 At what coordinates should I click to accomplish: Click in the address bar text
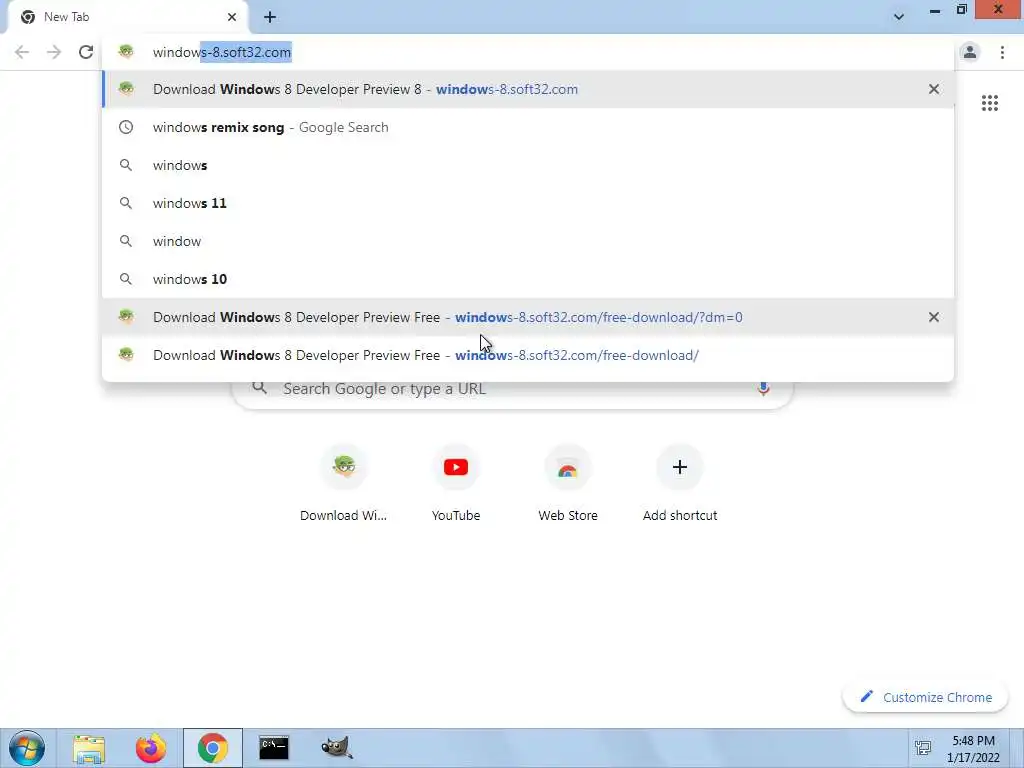222,52
